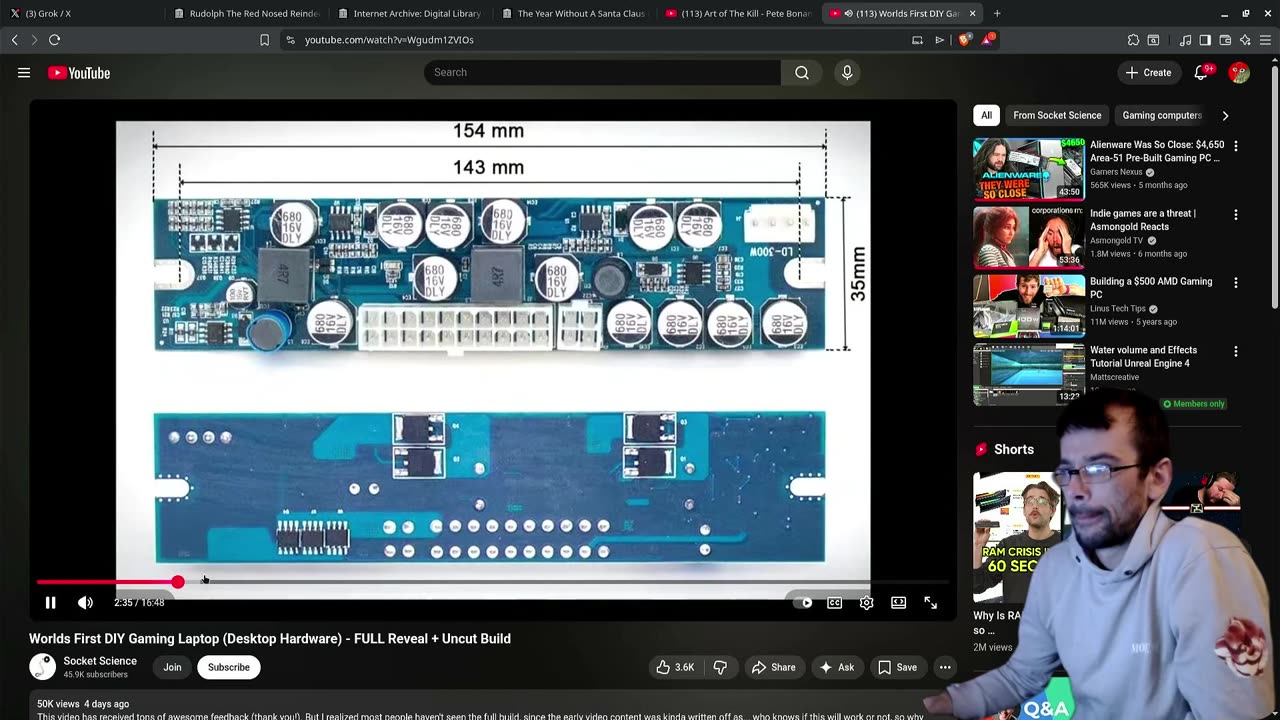Focus the YouTube search field
This screenshot has height=720, width=1280.
603,72
